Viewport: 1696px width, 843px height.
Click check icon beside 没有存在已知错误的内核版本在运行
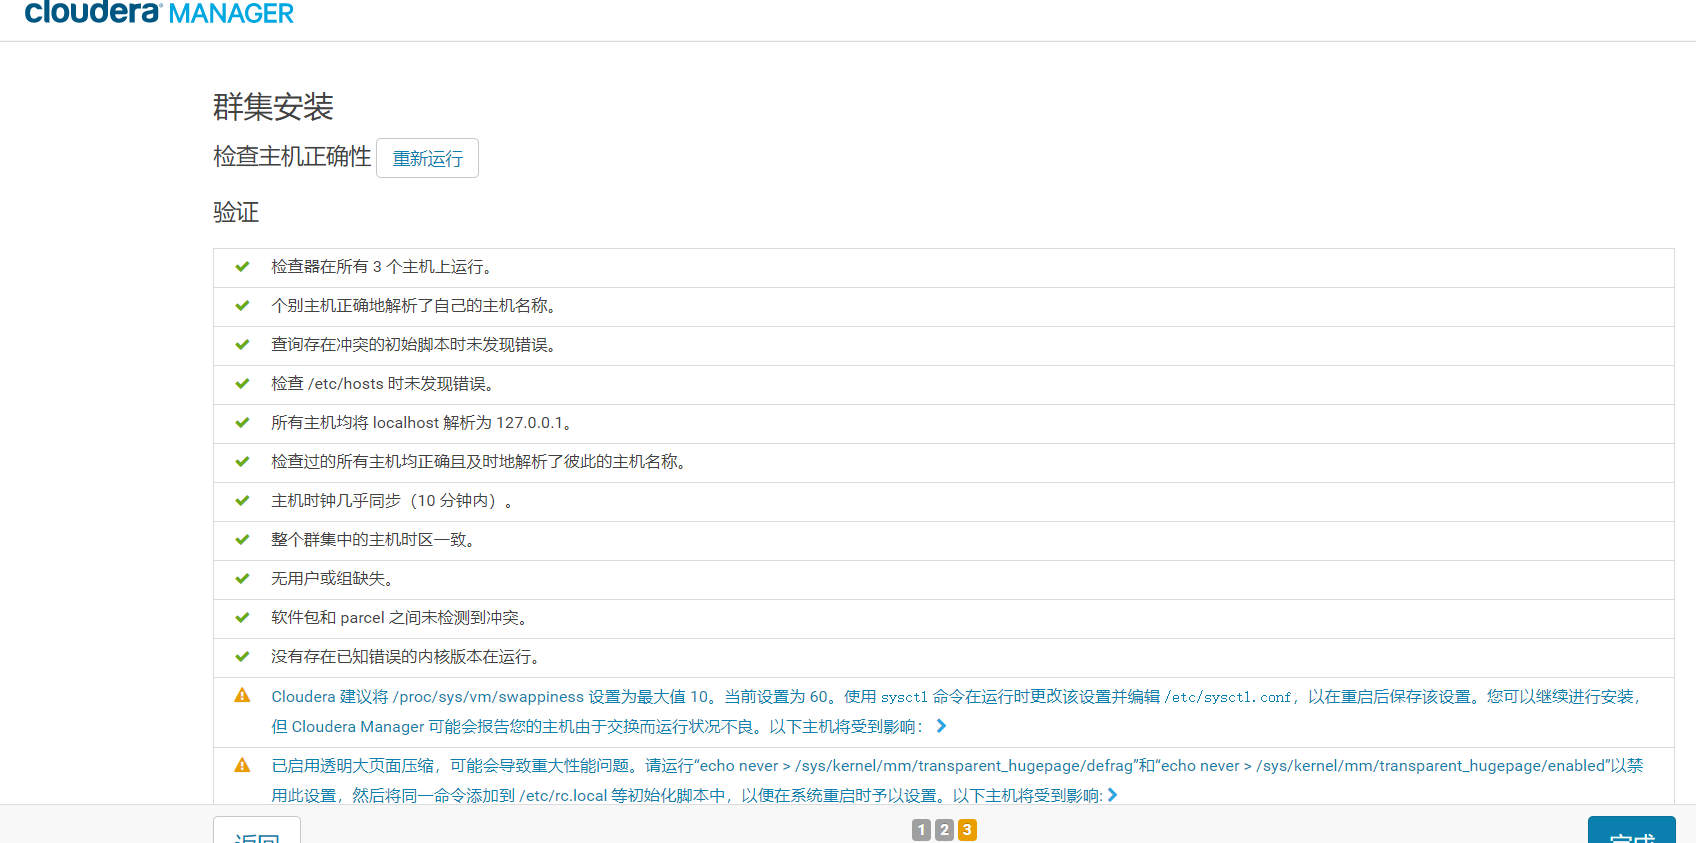(242, 657)
